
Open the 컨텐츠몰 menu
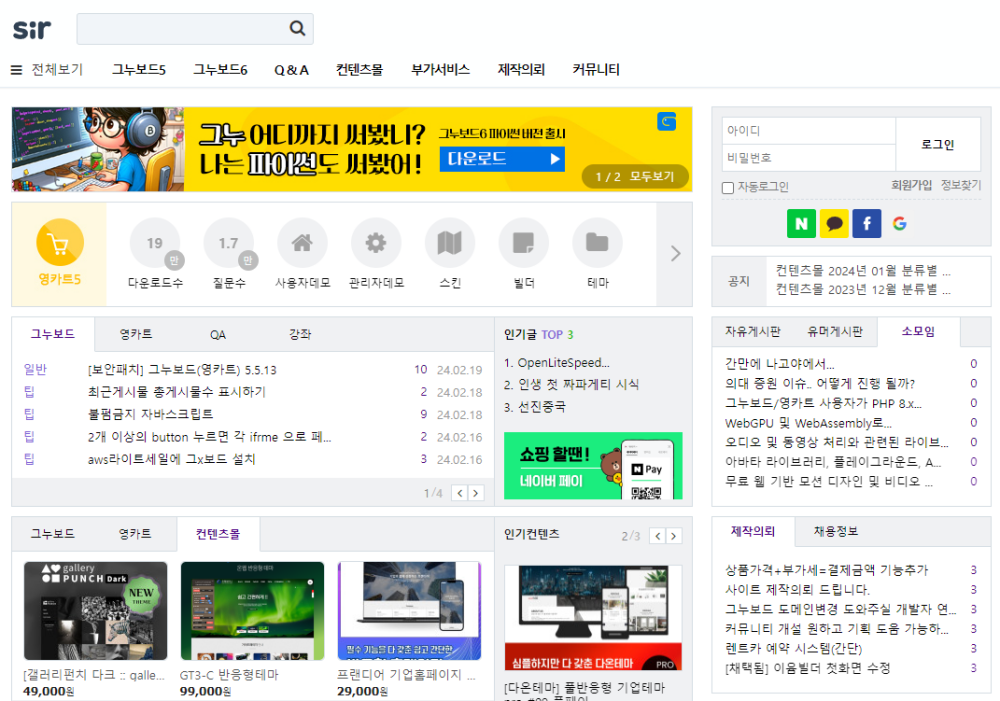pyautogui.click(x=360, y=70)
